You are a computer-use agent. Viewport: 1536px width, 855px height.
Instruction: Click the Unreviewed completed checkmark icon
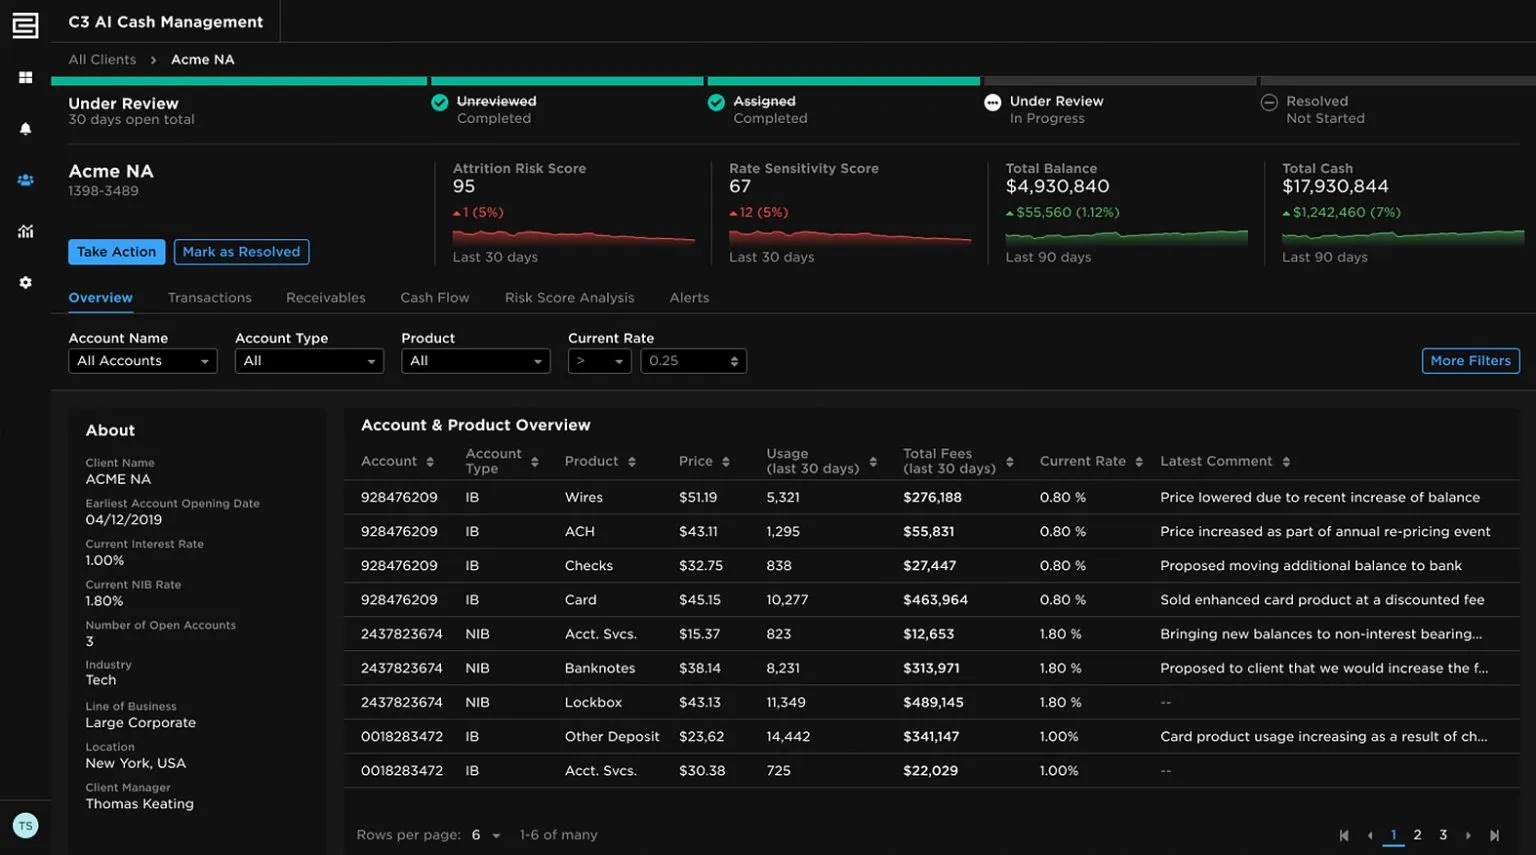click(x=439, y=102)
